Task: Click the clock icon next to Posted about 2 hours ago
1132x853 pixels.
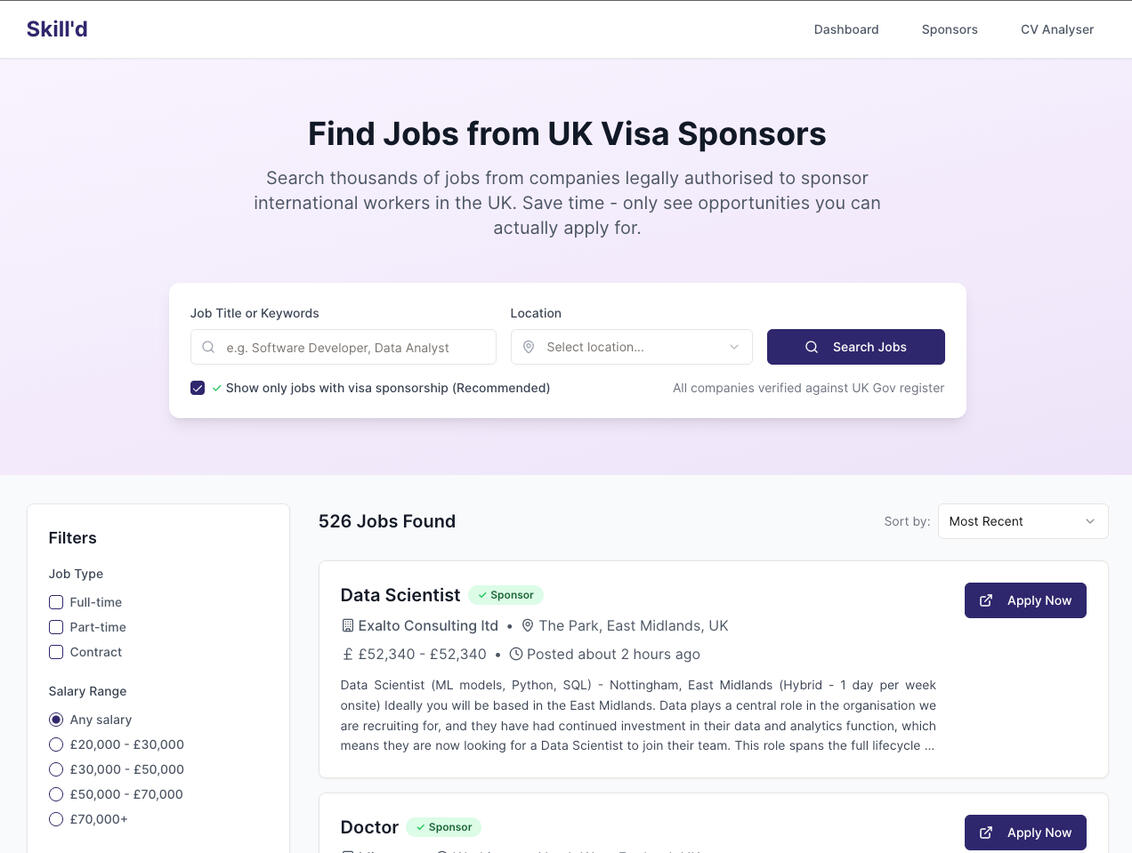Action: click(515, 653)
